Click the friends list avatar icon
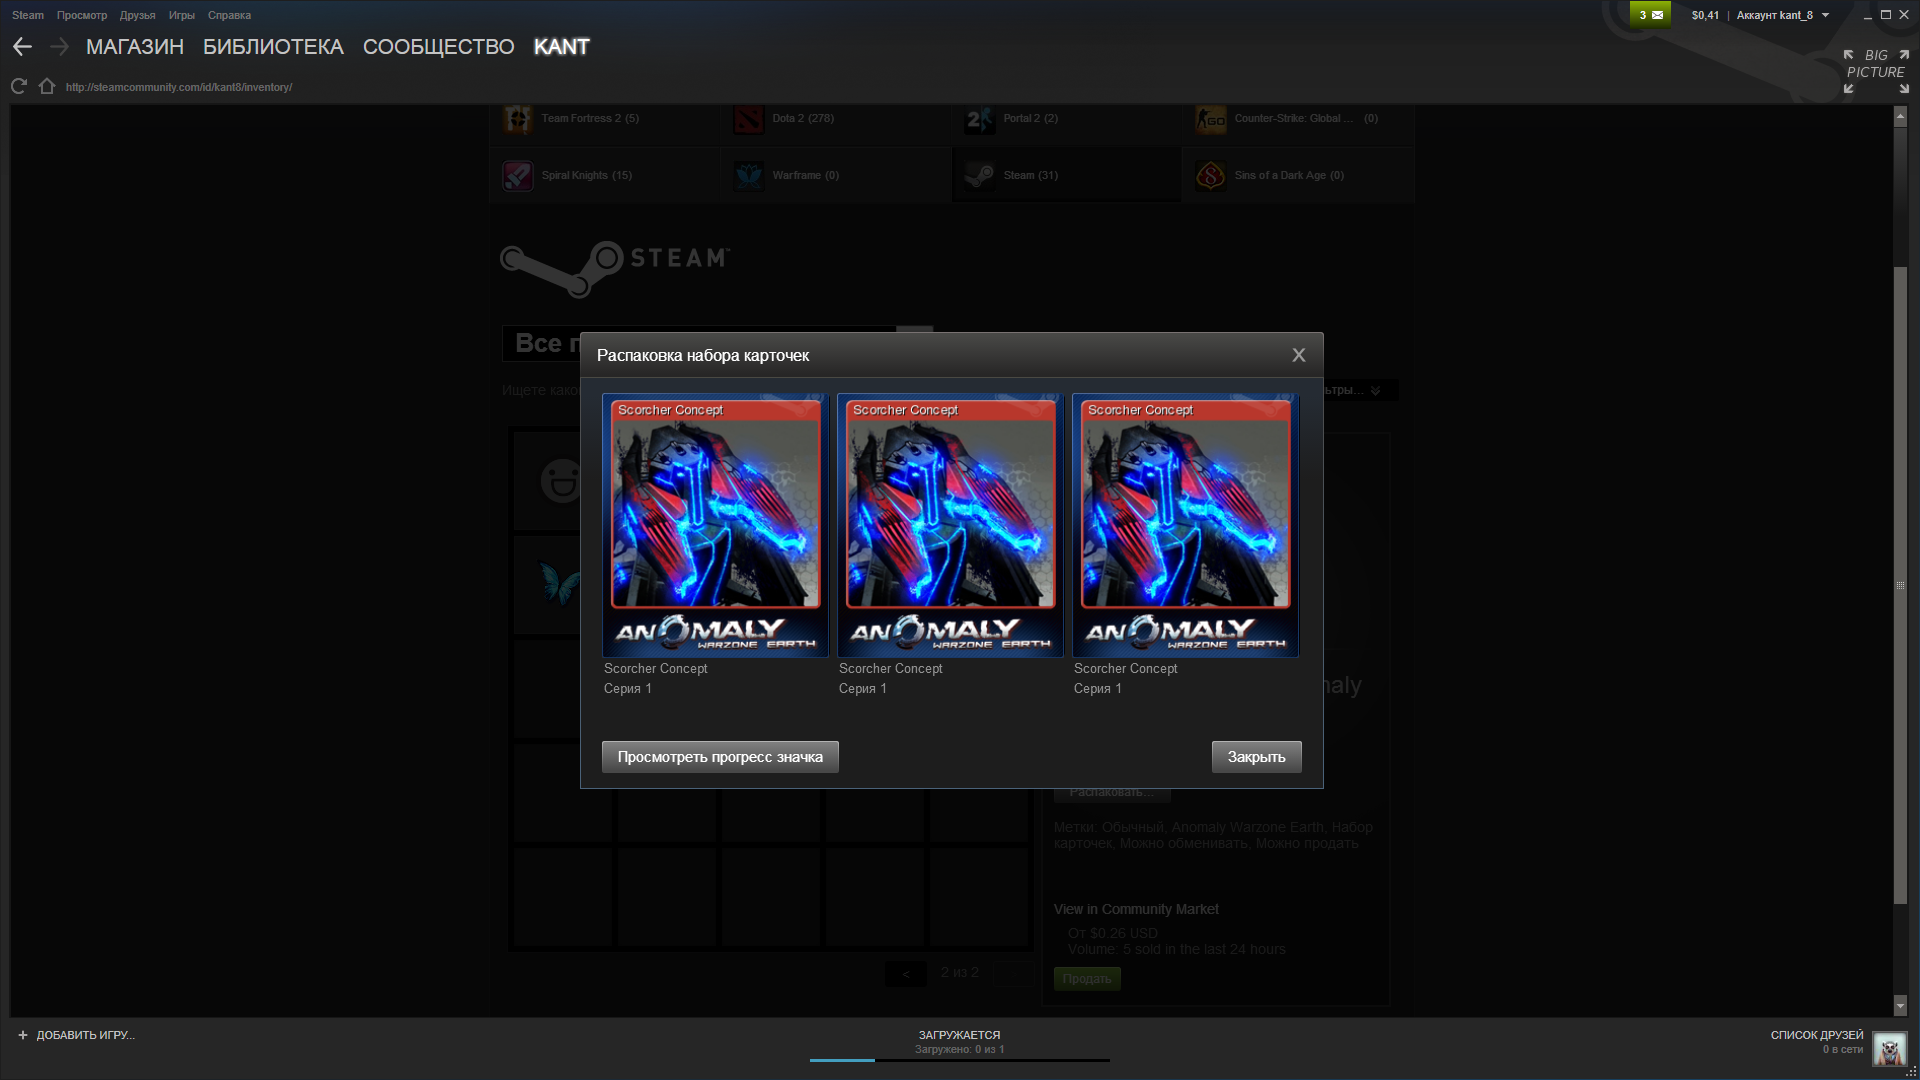Screen dimensions: 1920x1080 click(x=1889, y=1049)
